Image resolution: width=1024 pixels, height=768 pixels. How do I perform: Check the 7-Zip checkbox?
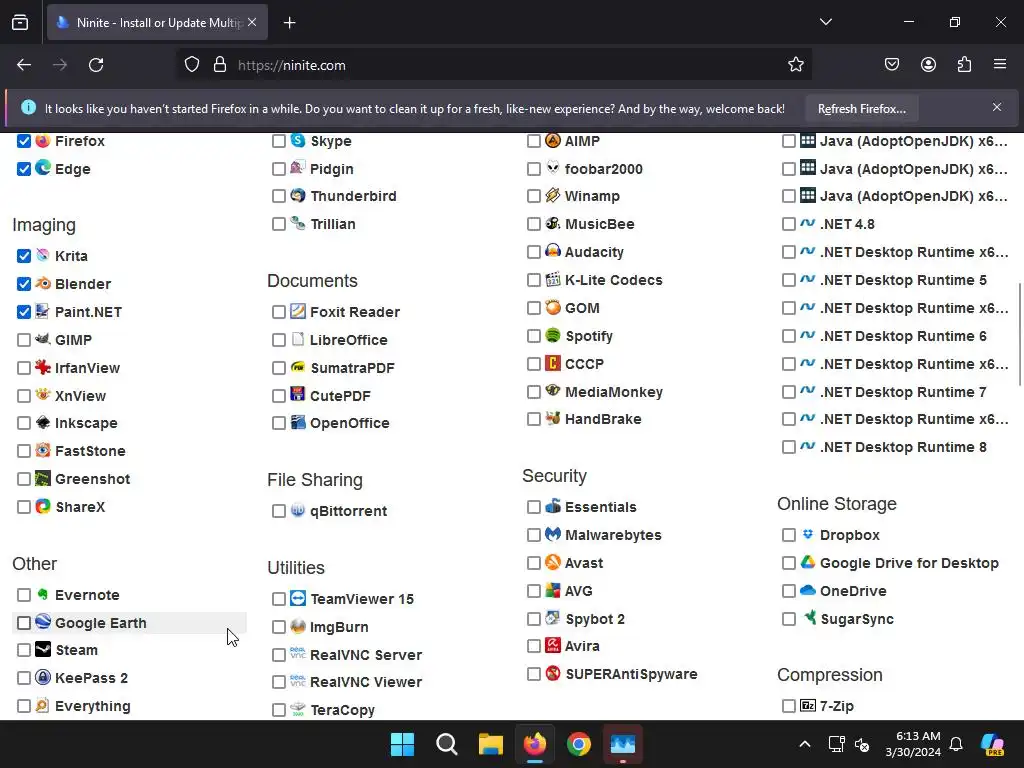[789, 706]
